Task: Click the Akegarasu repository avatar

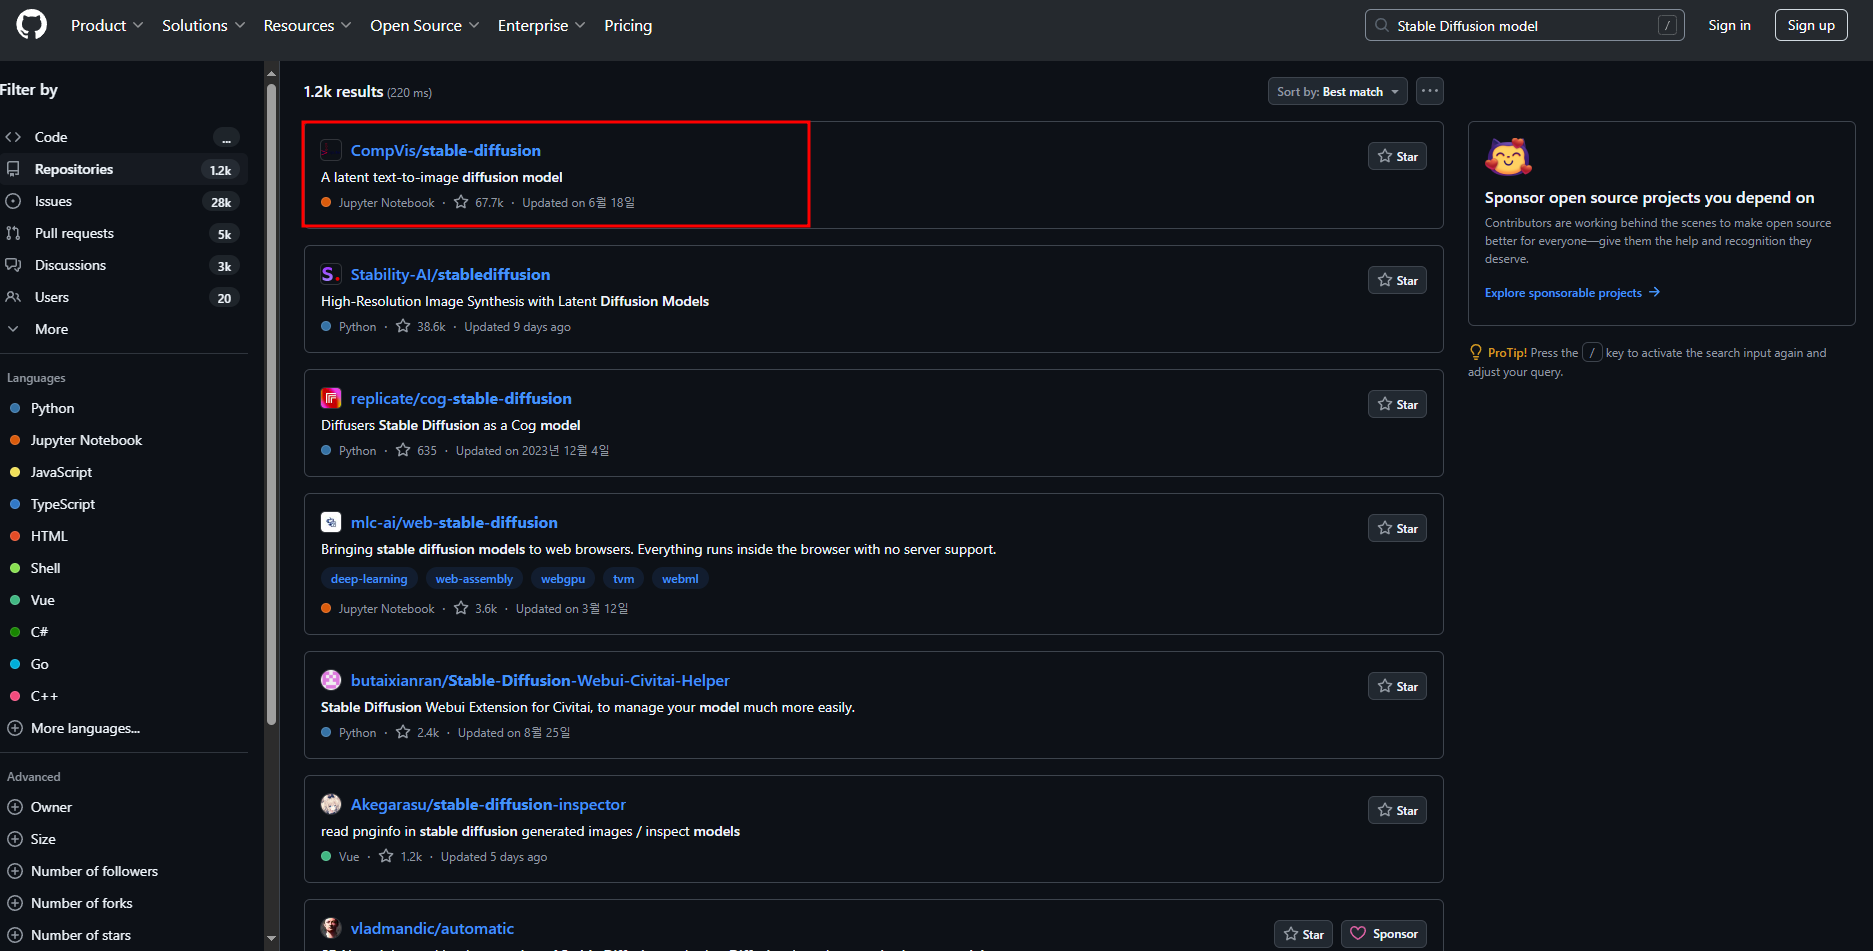Action: [x=331, y=804]
